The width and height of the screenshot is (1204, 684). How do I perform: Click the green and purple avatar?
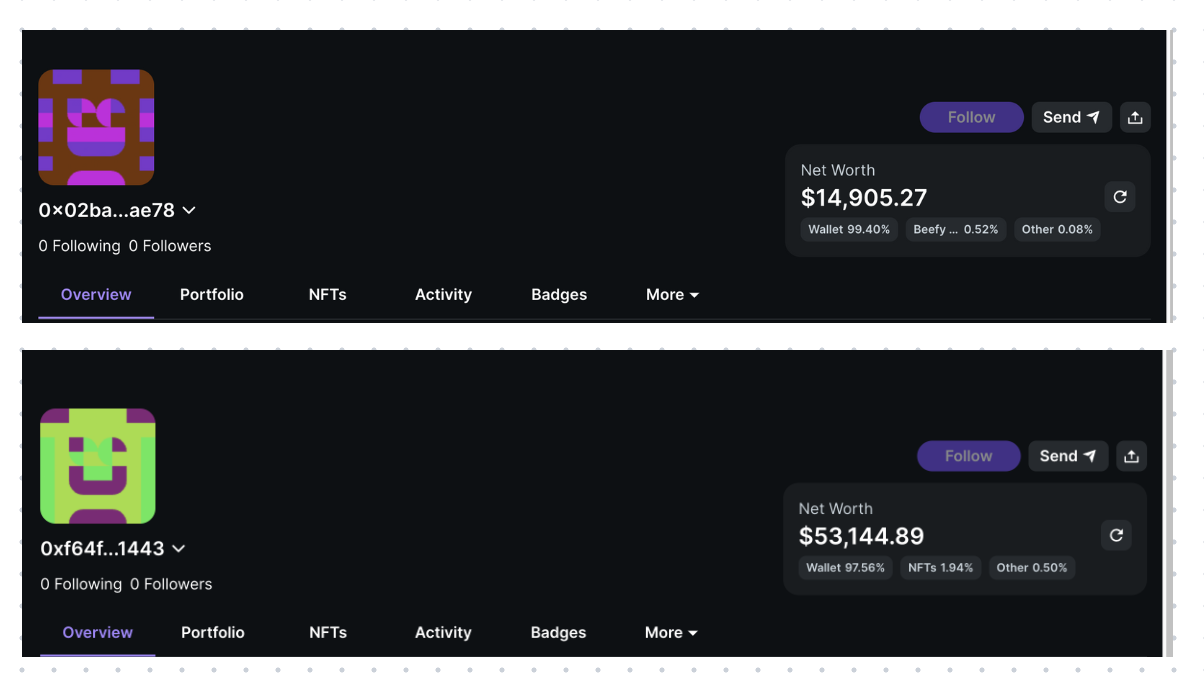(x=97, y=466)
